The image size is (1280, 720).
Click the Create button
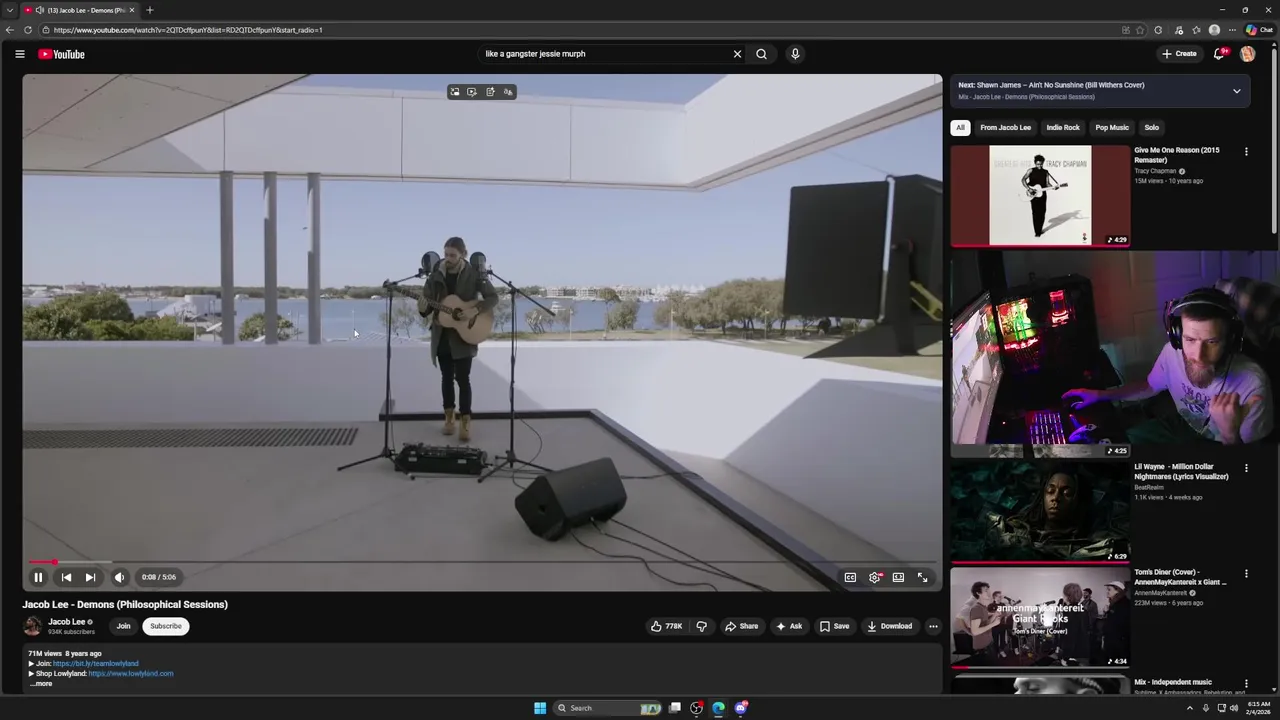[x=1179, y=54]
